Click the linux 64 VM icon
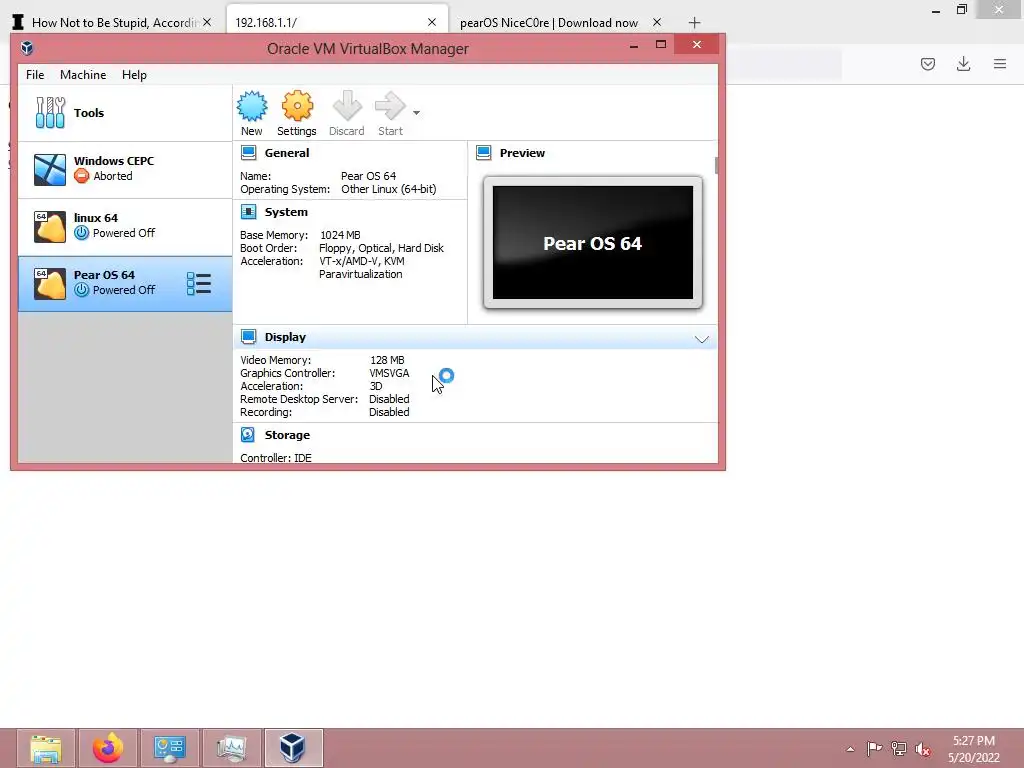This screenshot has width=1024, height=768. tap(50, 227)
